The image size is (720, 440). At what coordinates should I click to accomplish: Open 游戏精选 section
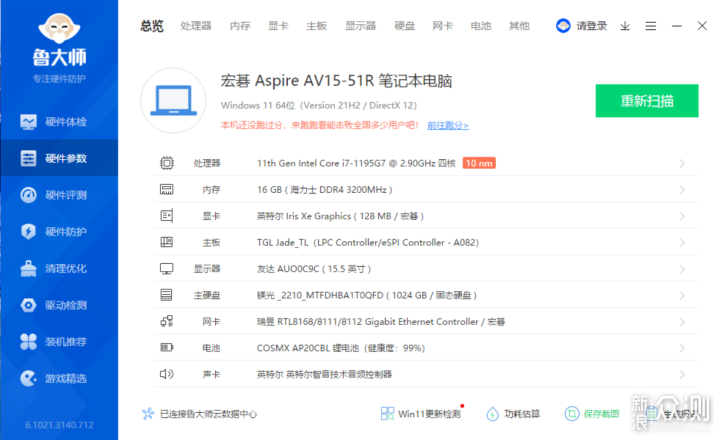coord(59,378)
